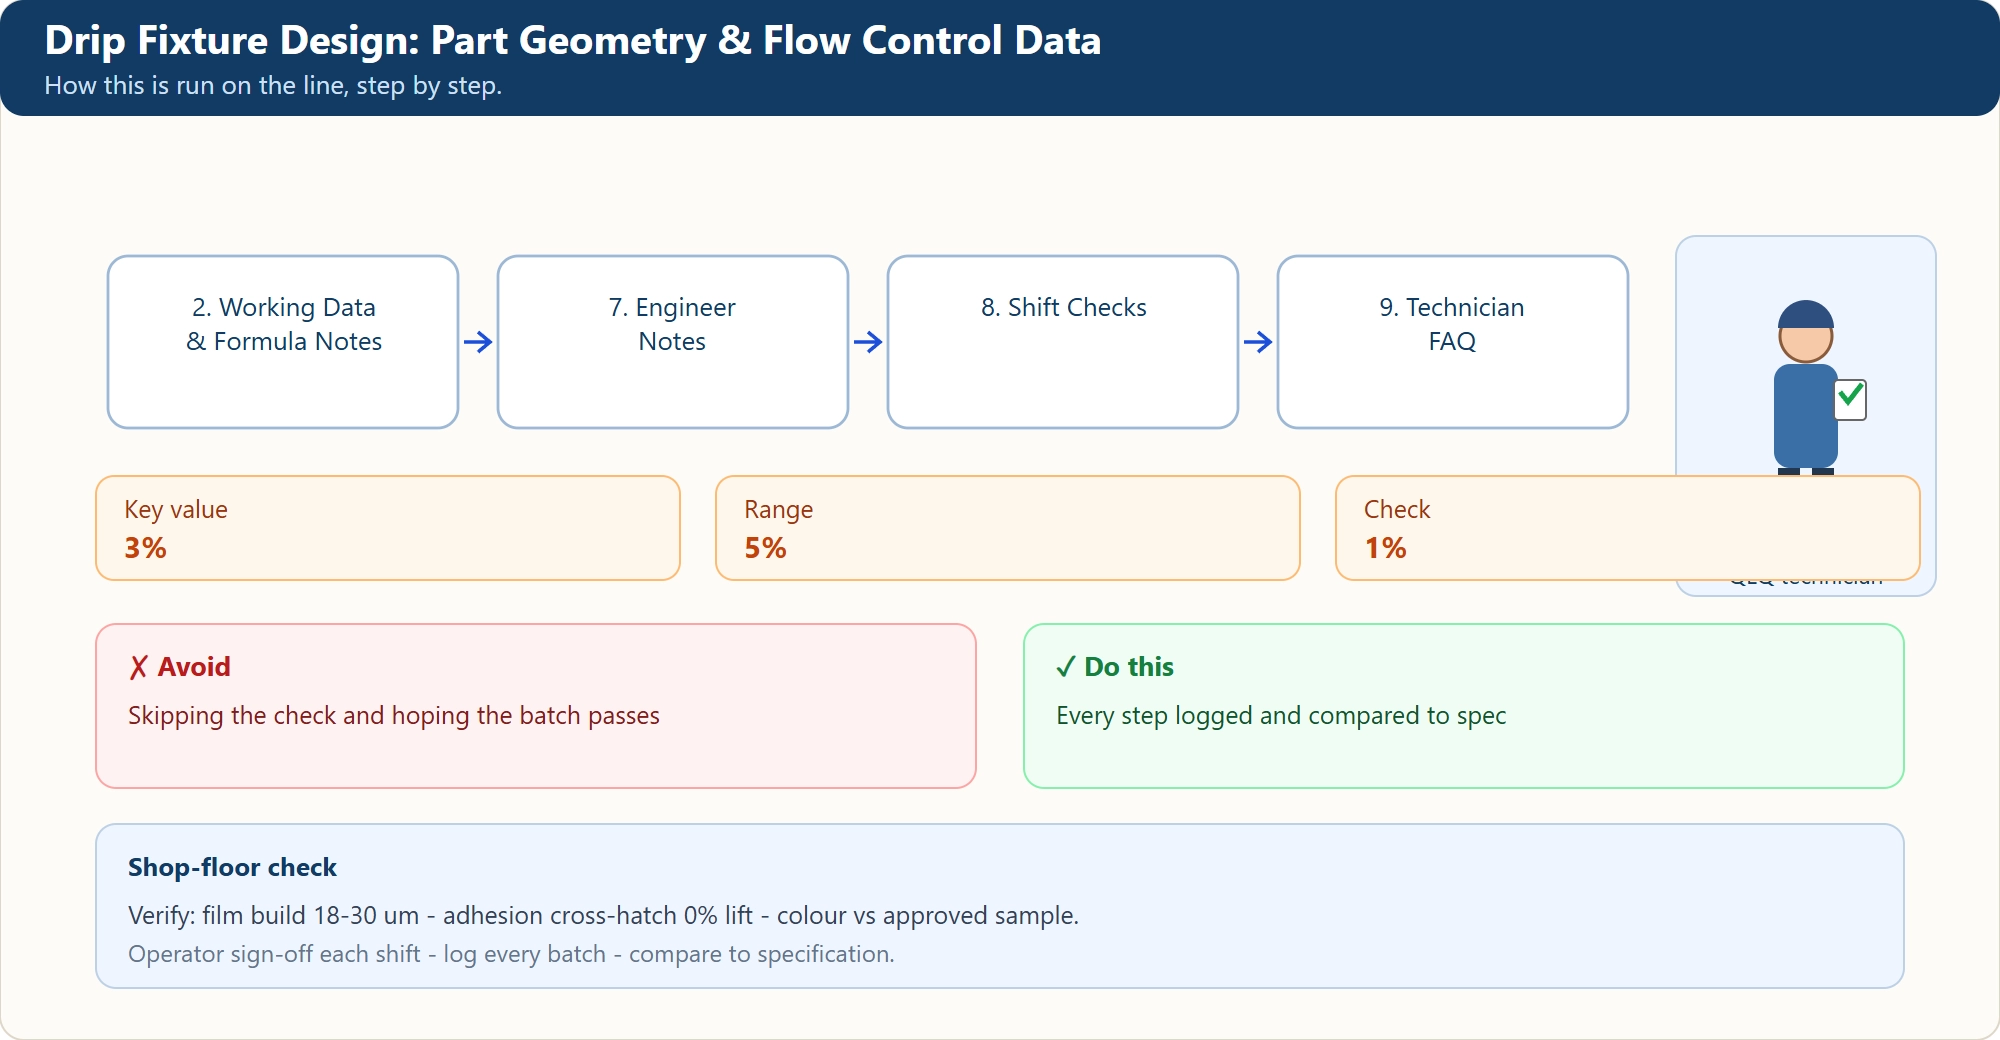
Task: Click "Every step logged and compared to spec"
Action: 1281,716
